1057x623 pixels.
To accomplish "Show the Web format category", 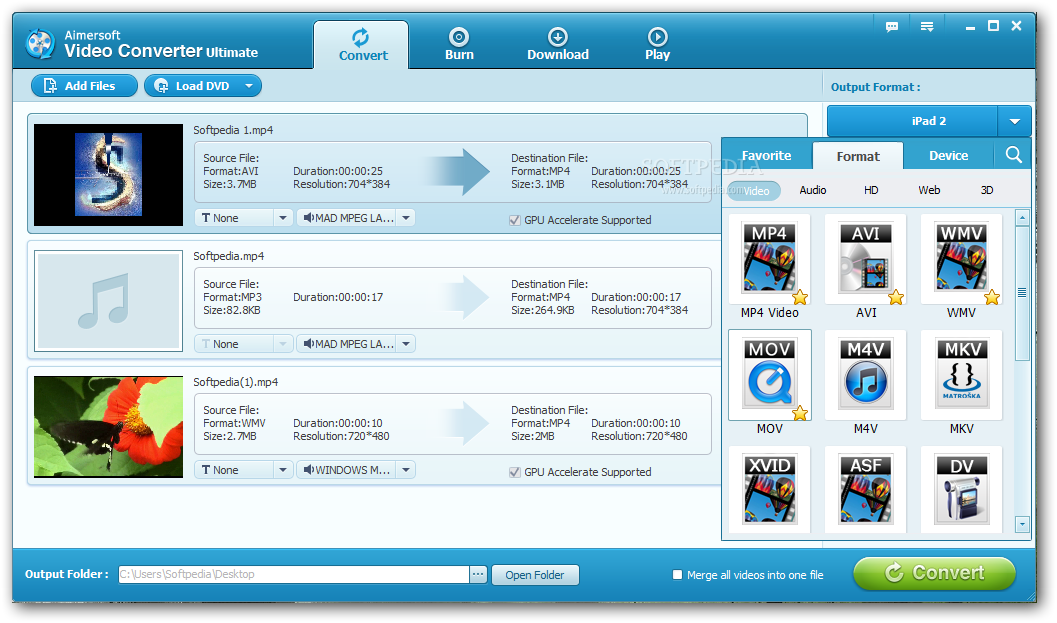I will 929,190.
